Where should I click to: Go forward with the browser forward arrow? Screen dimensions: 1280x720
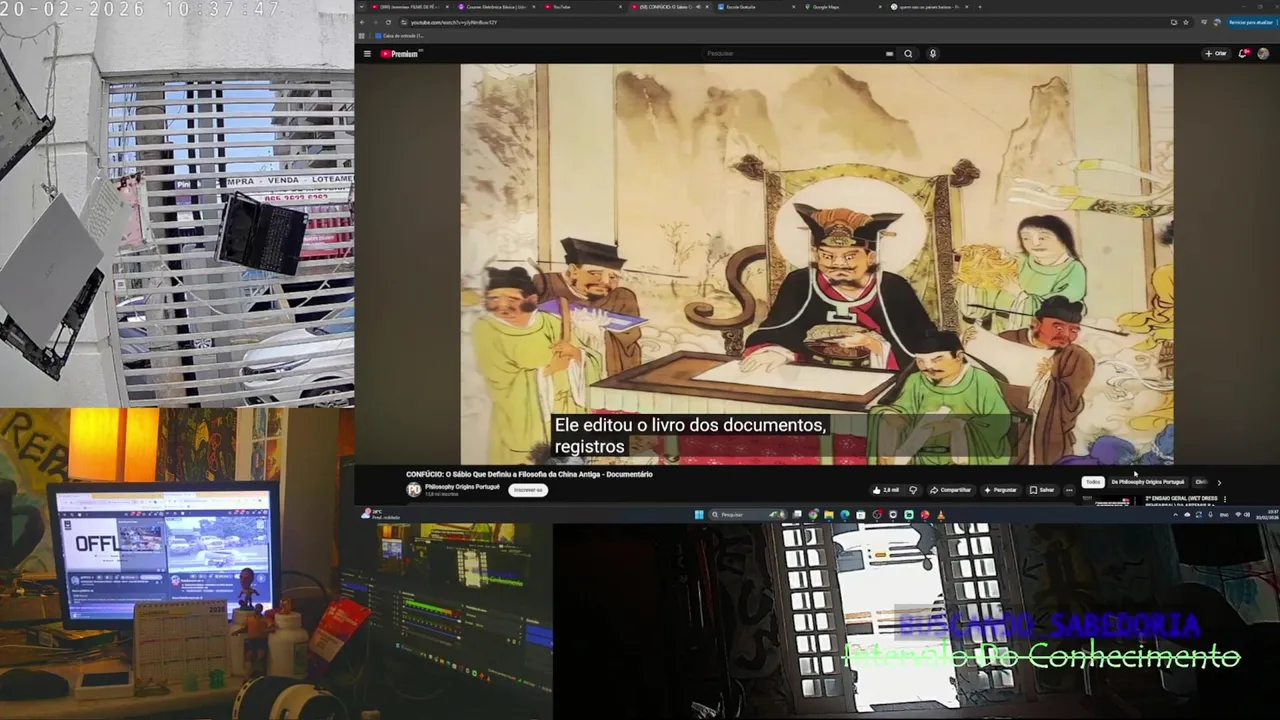pyautogui.click(x=375, y=22)
